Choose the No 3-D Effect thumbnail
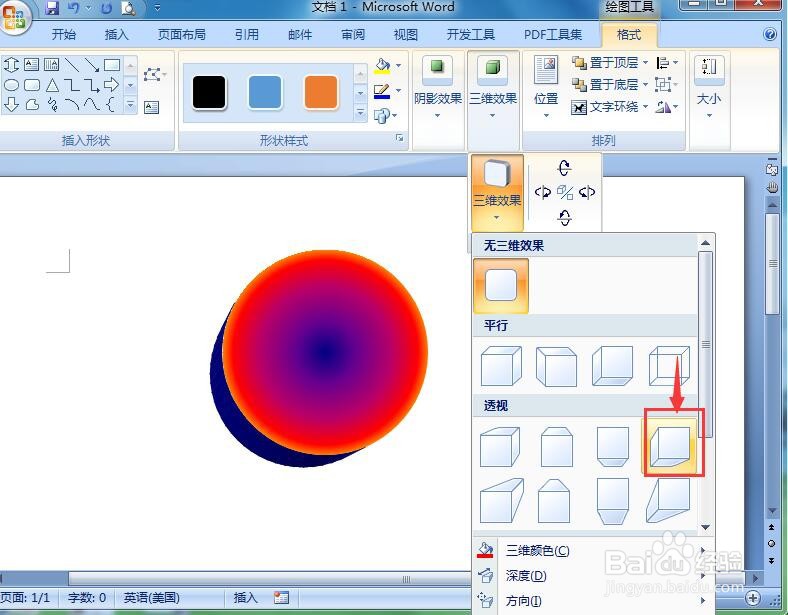788x615 pixels. tap(501, 285)
